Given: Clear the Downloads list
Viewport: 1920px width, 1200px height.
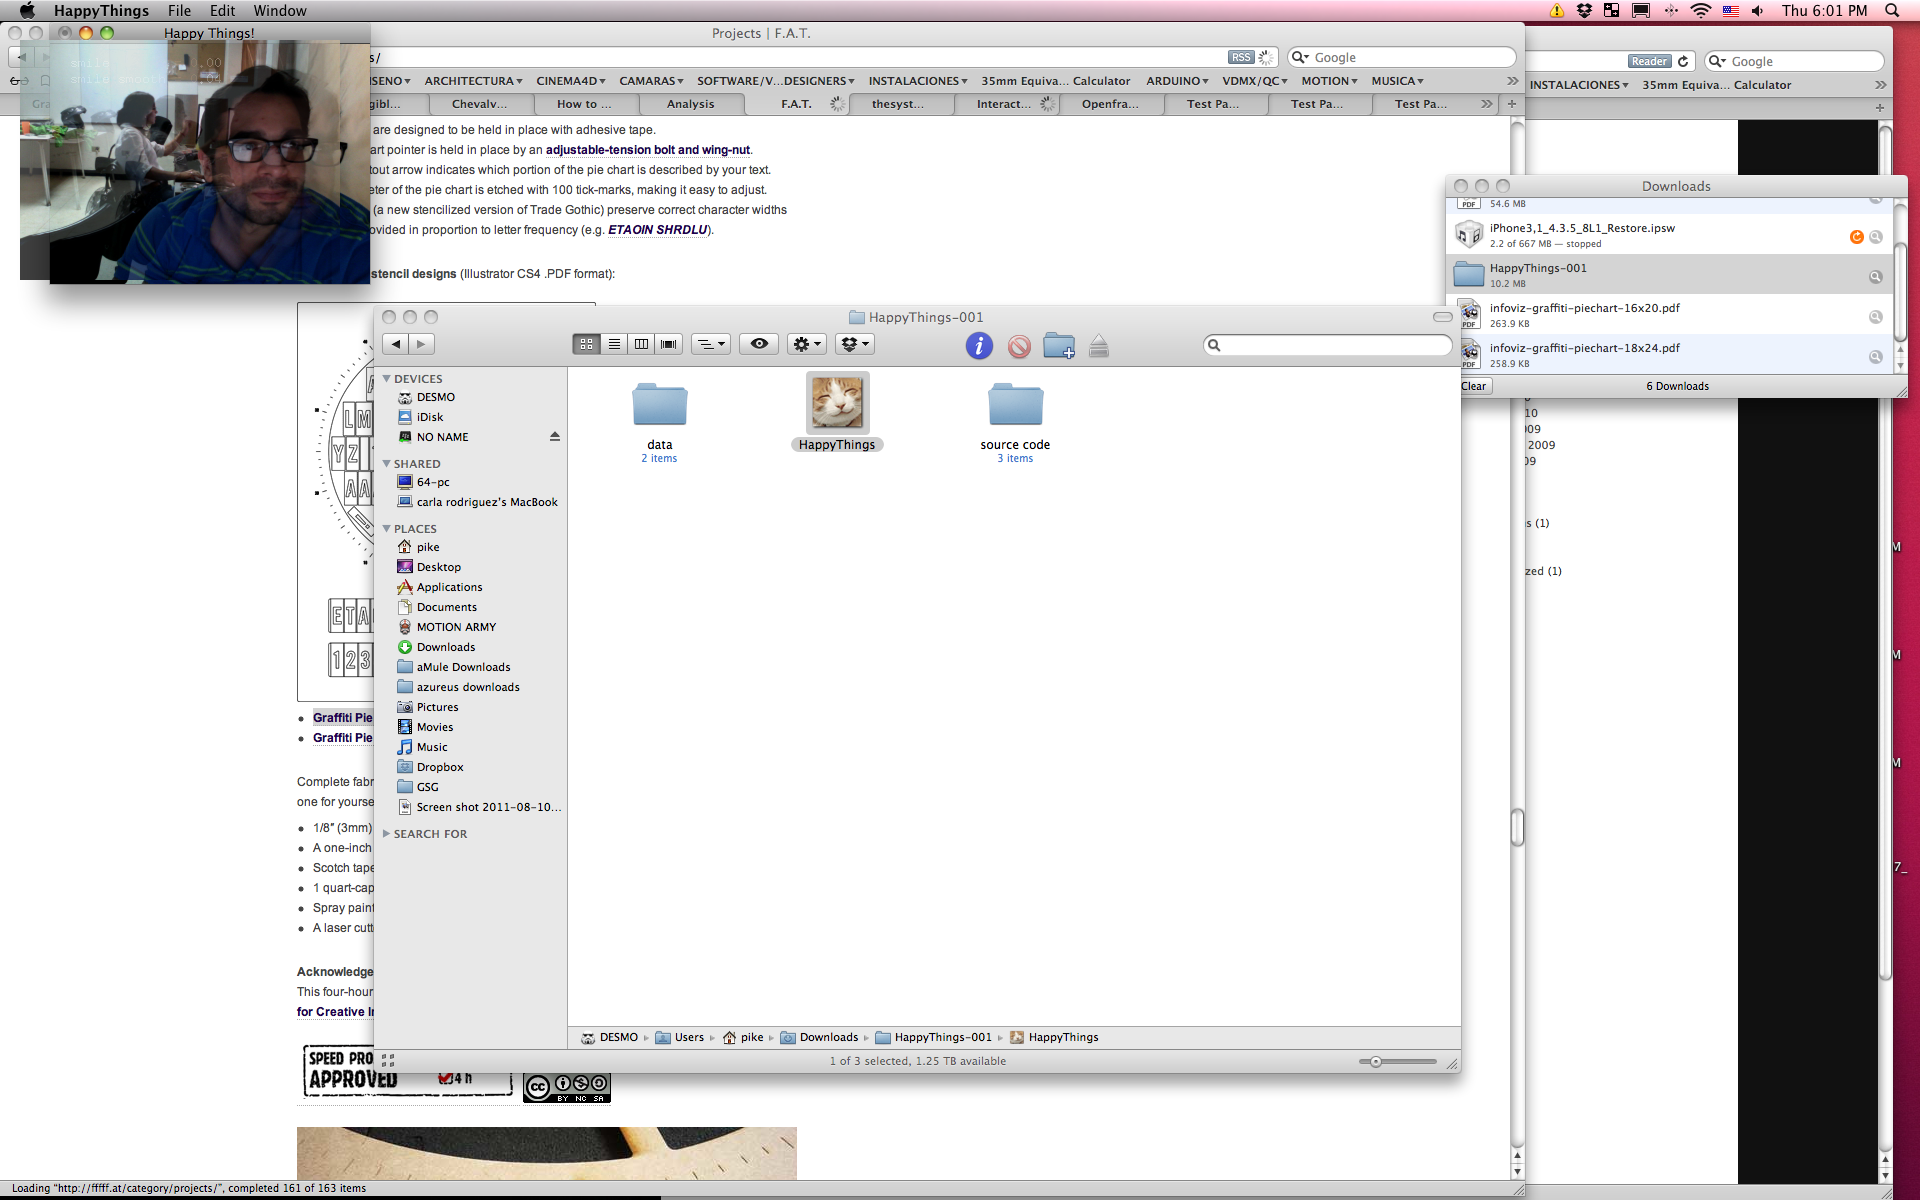Looking at the screenshot, I should tap(1473, 386).
